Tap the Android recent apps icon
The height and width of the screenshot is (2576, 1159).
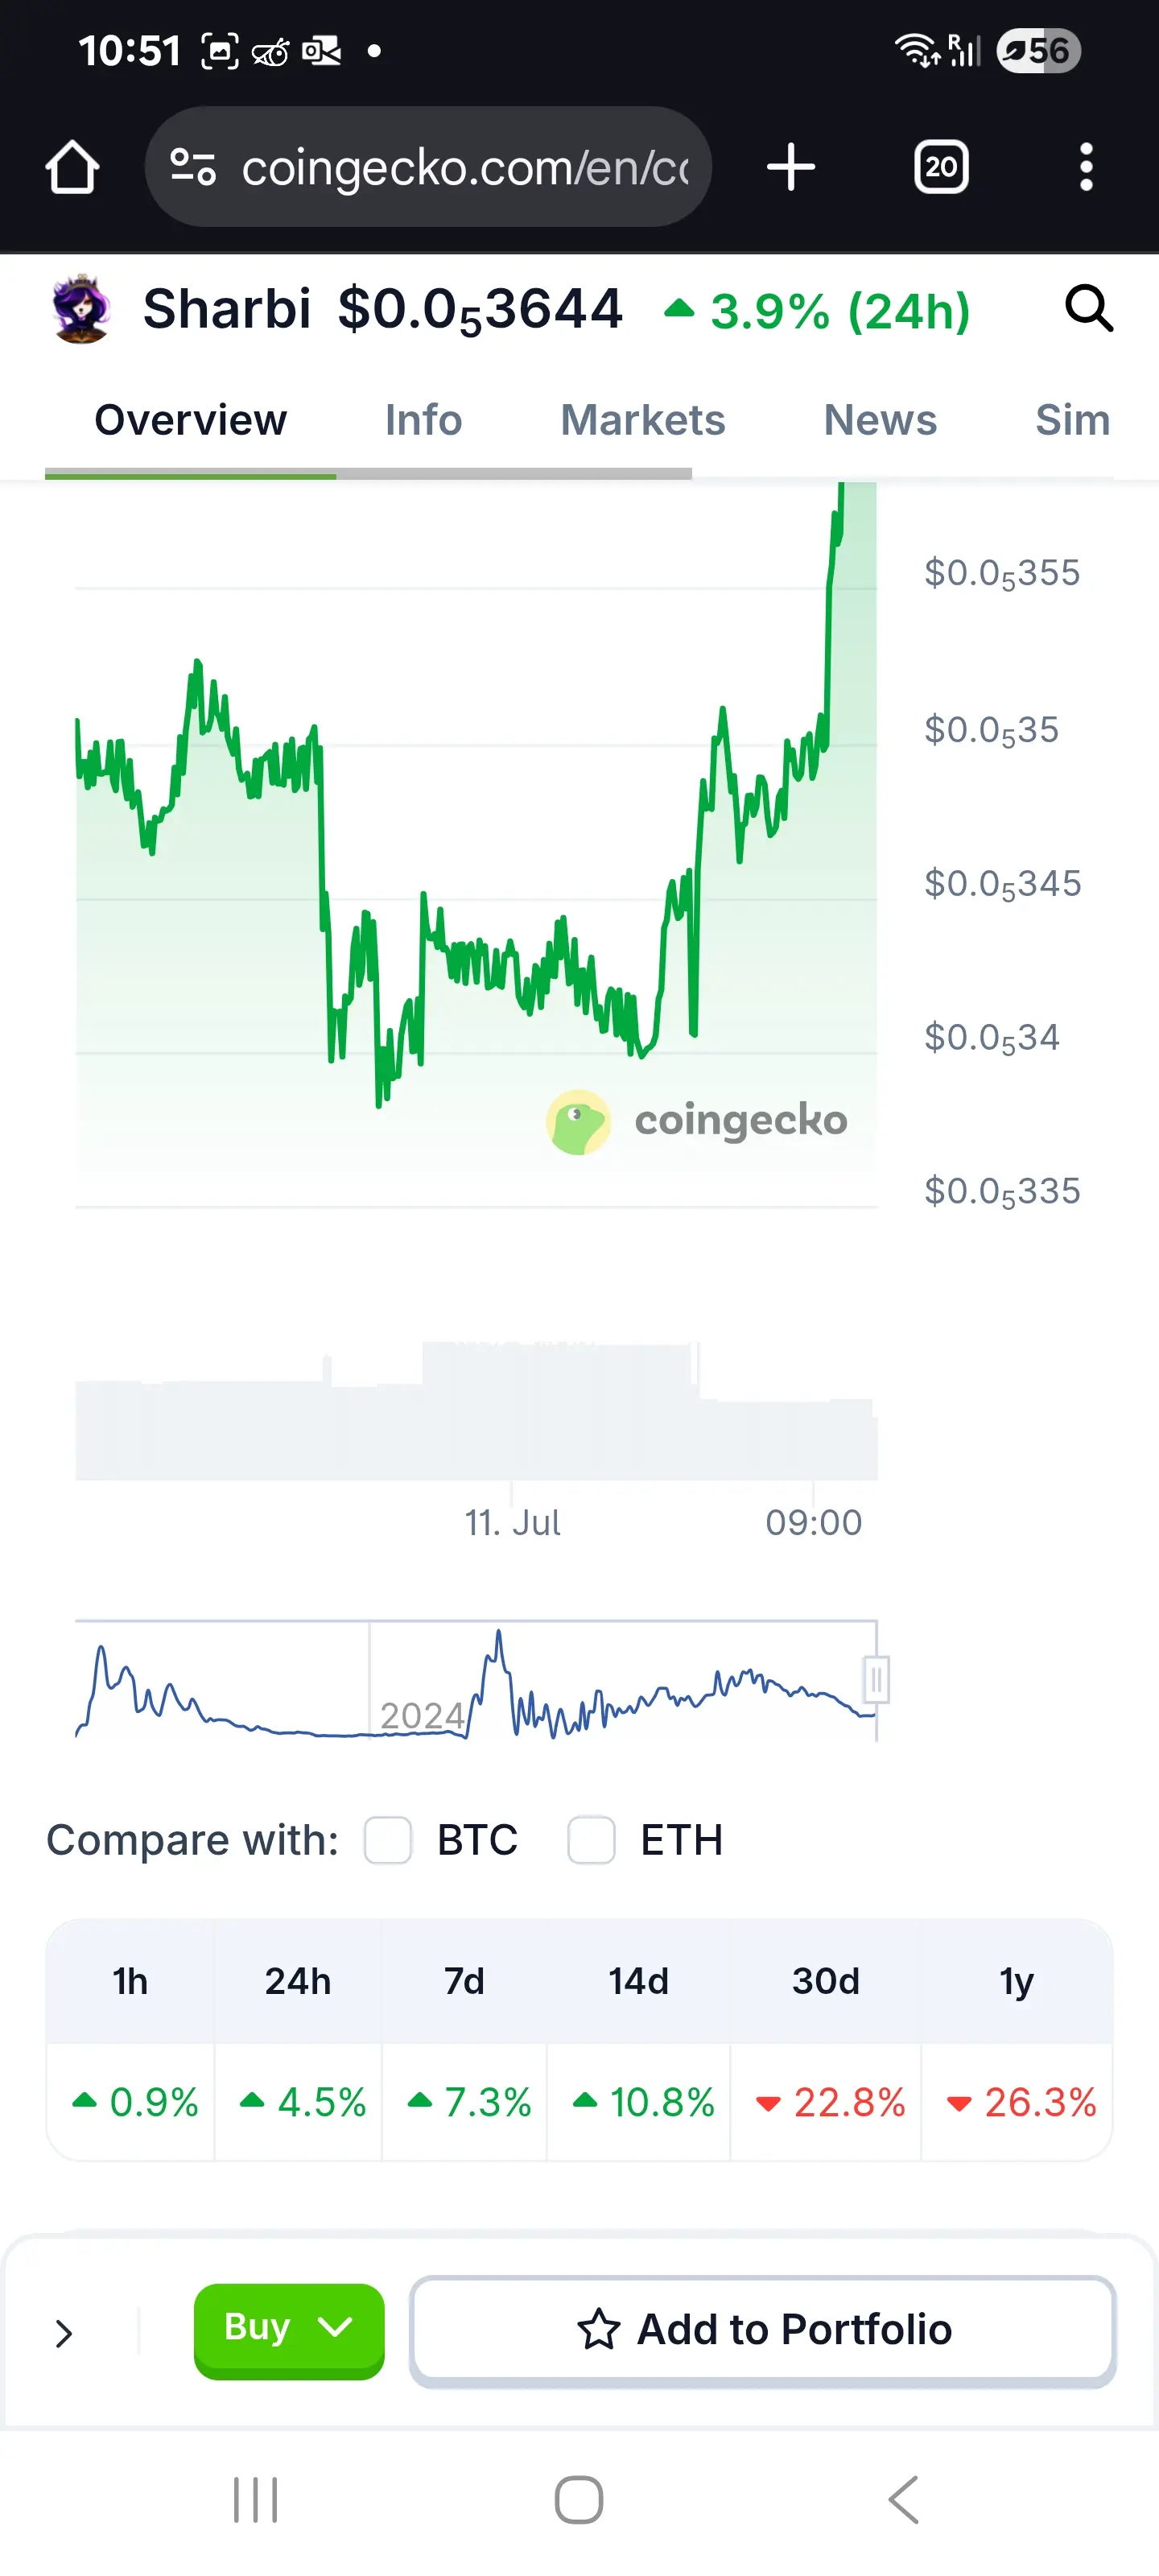point(255,2500)
